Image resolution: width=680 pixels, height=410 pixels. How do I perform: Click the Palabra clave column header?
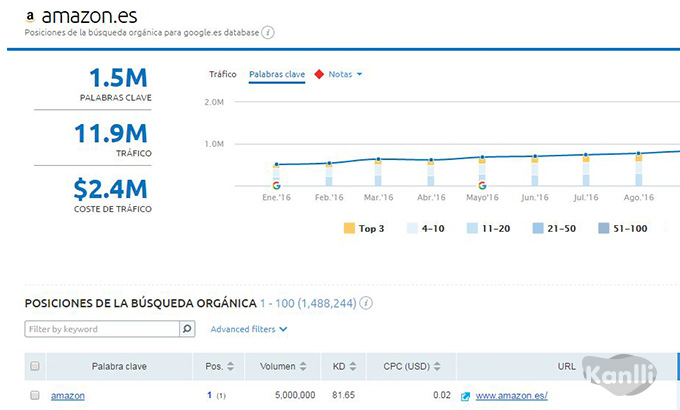click(119, 366)
